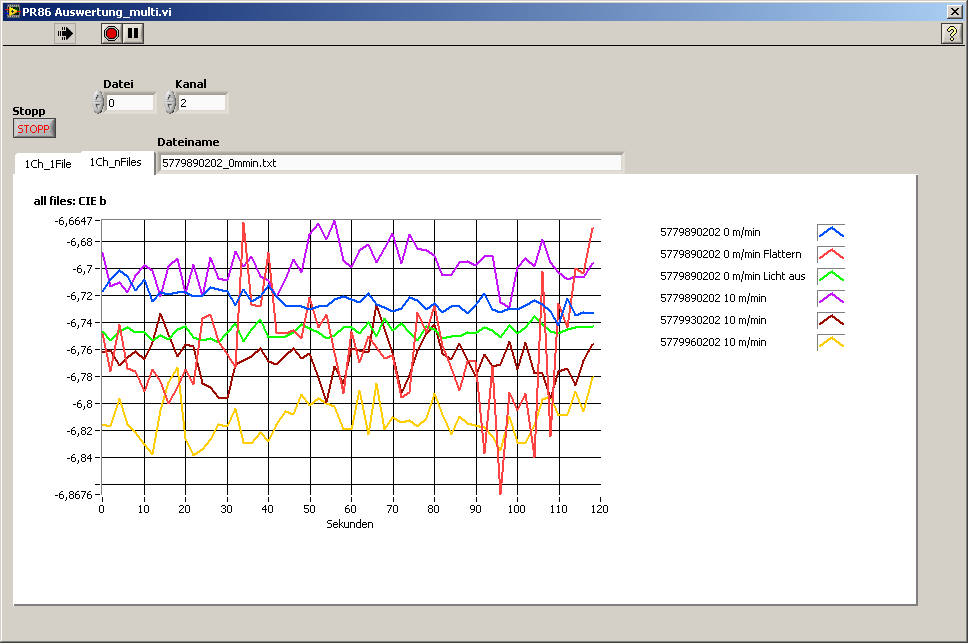Click the Dateiname label
The width and height of the screenshot is (968, 643).
point(188,142)
